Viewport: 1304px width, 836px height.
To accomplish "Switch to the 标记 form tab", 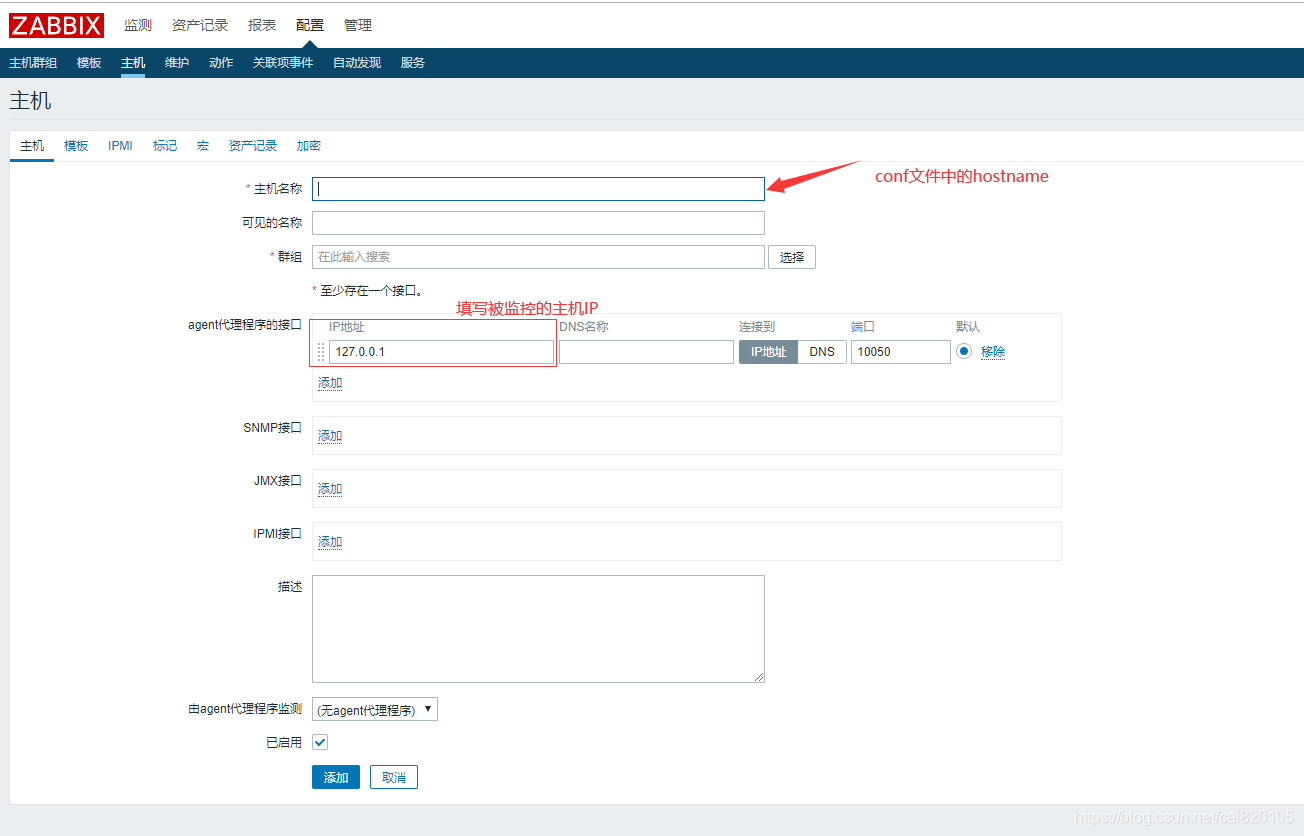I will (165, 146).
